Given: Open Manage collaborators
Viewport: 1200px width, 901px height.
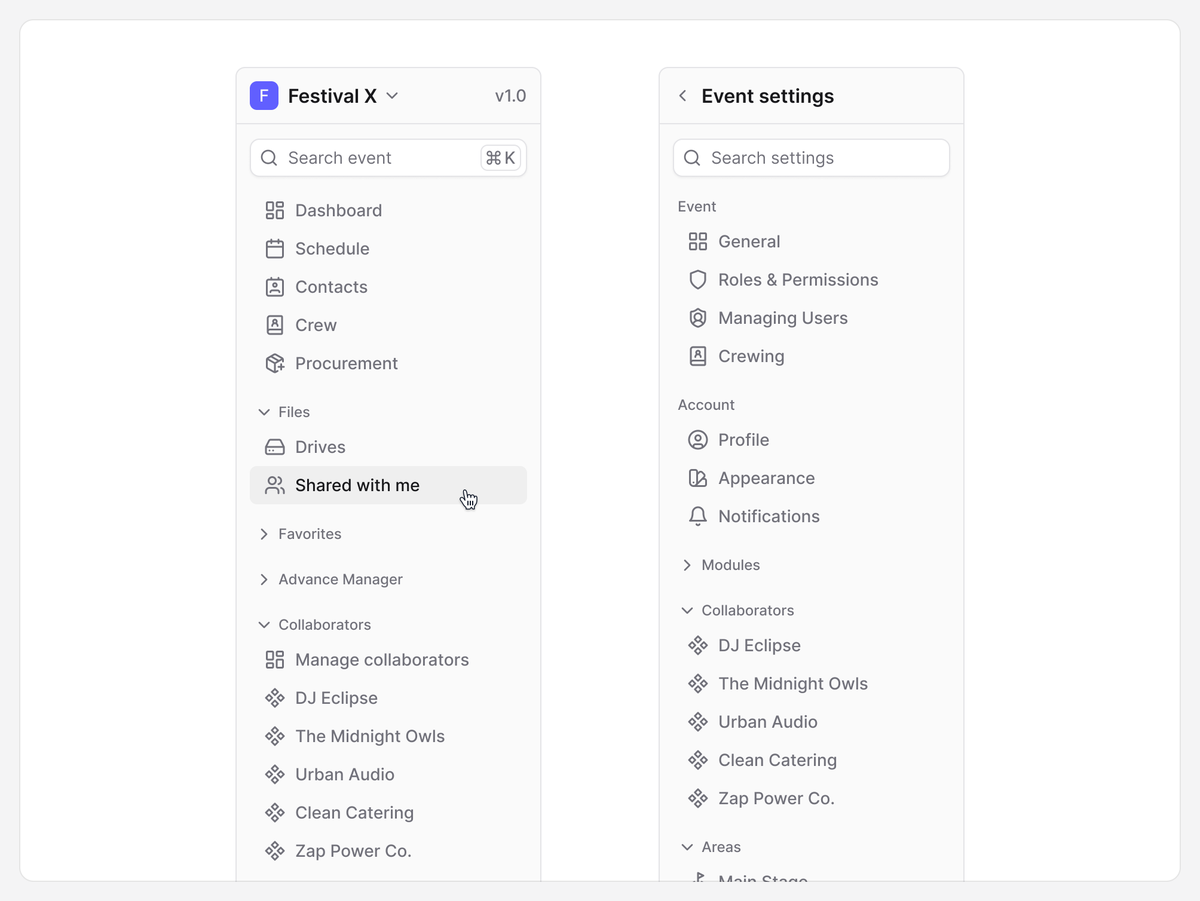Looking at the screenshot, I should 388,660.
